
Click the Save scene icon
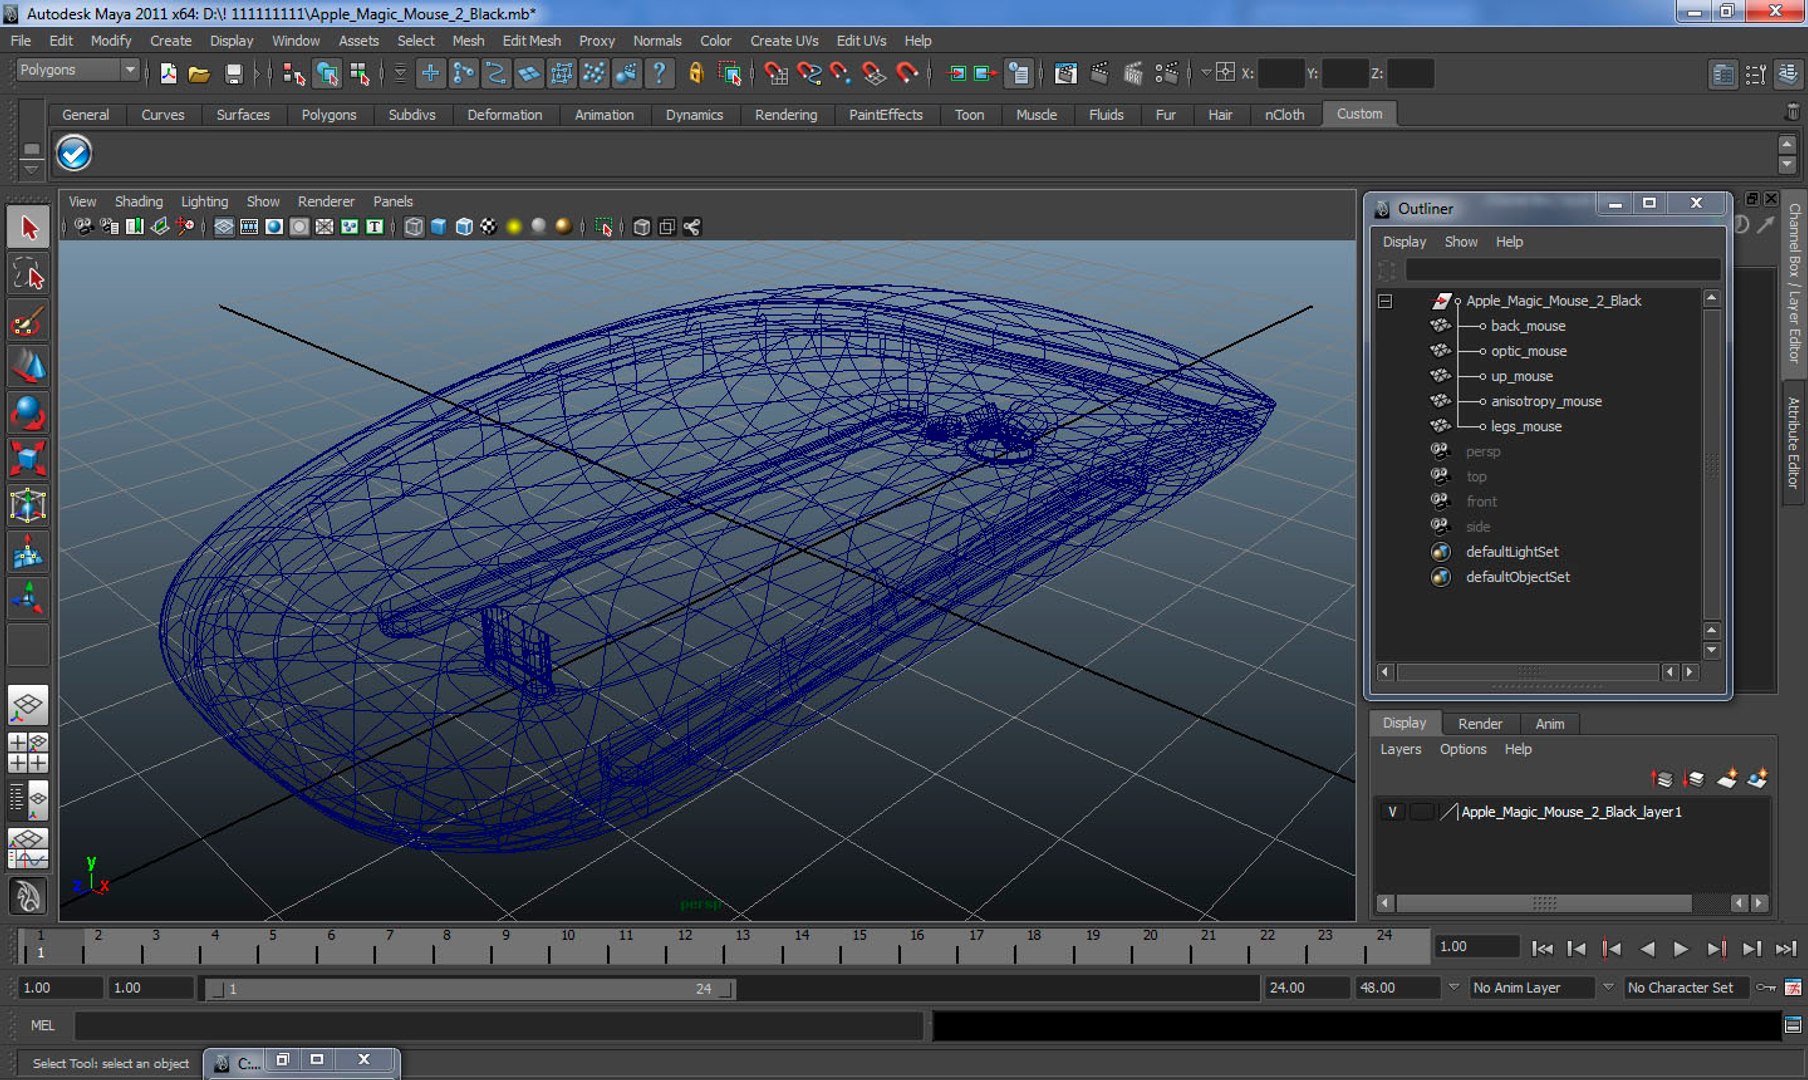233,73
